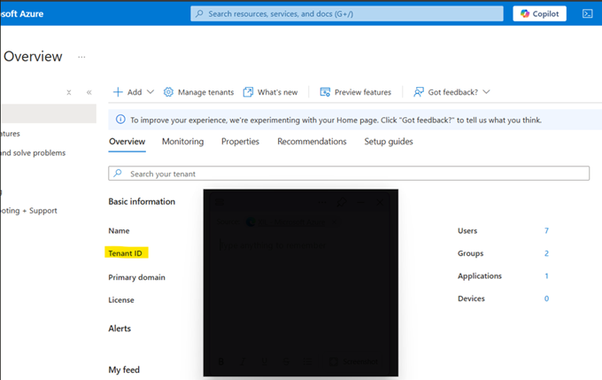Click the My feed heading
Viewport: 602px width, 380px height.
pos(124,370)
